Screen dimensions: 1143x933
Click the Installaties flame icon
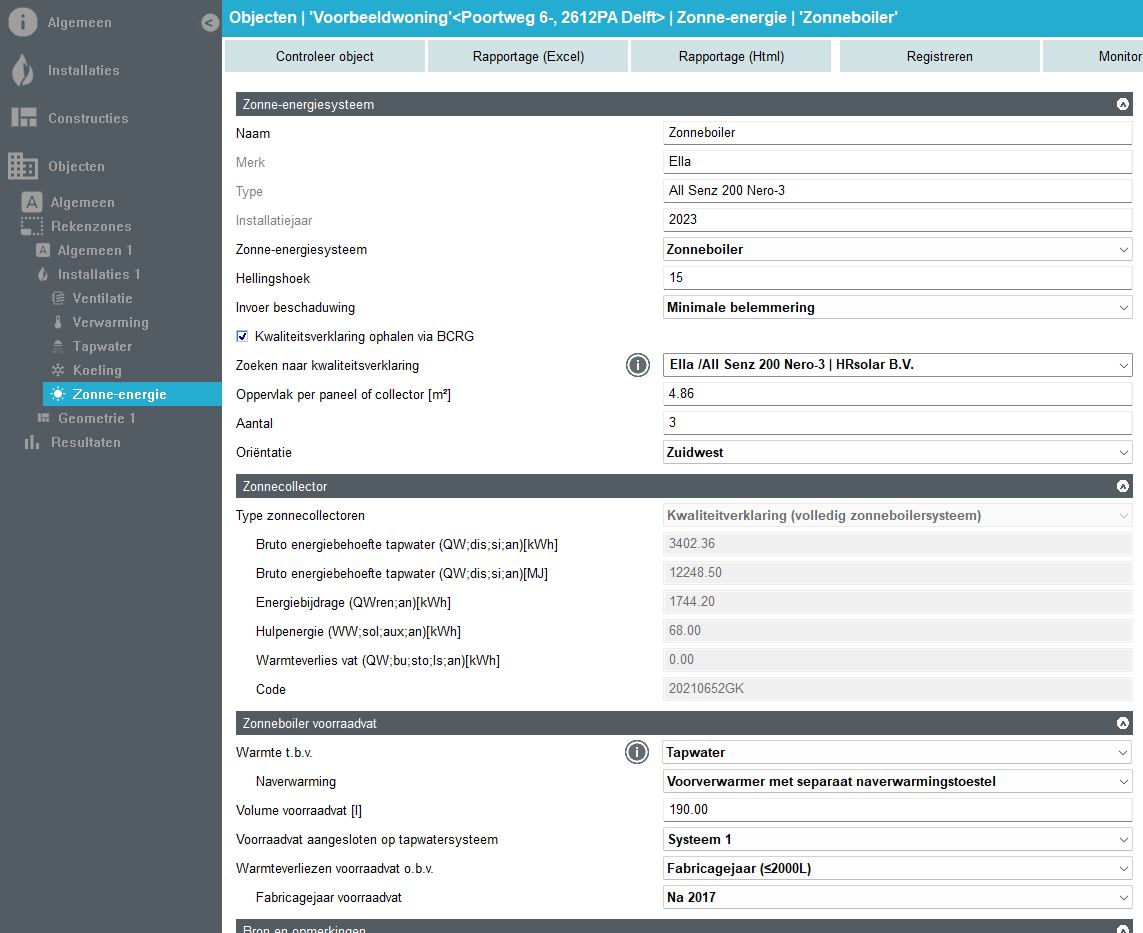(23, 70)
